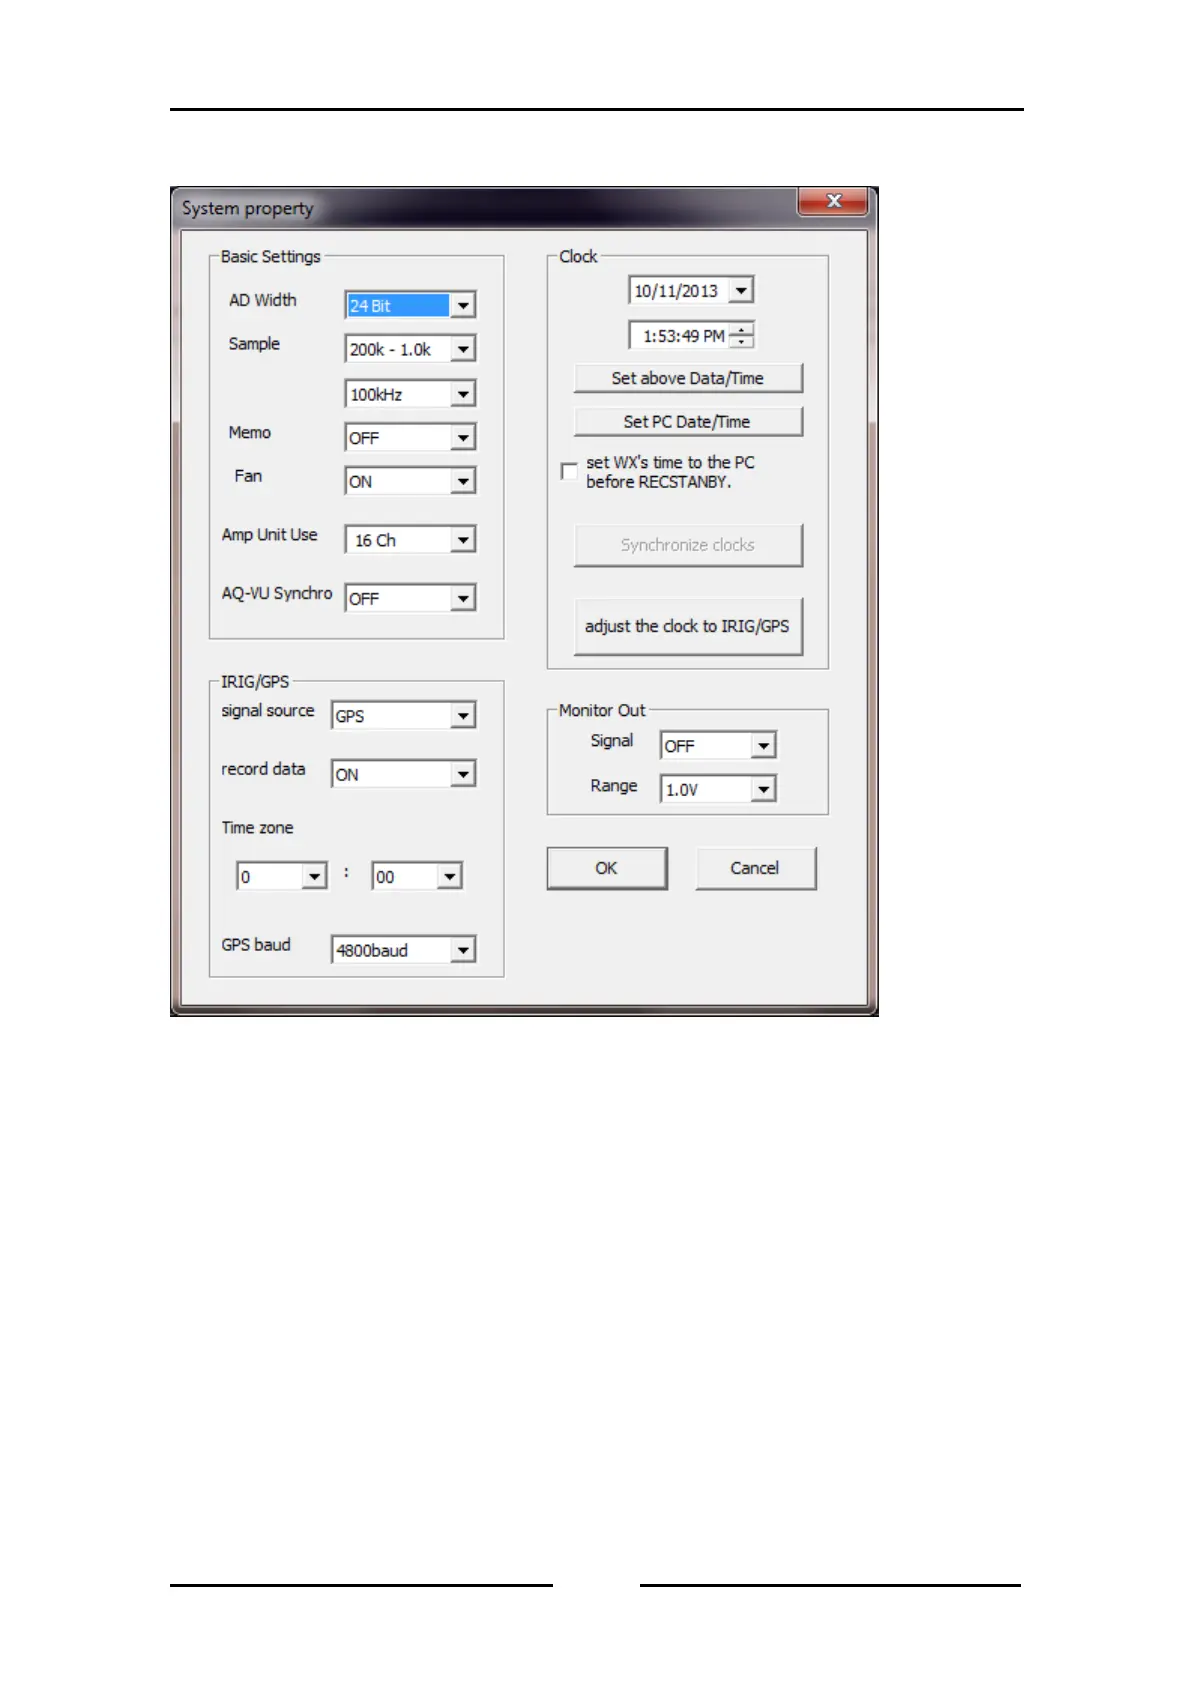Open the Memo dropdown set to OFF
Screen dimensions: 1191x1684
410,438
